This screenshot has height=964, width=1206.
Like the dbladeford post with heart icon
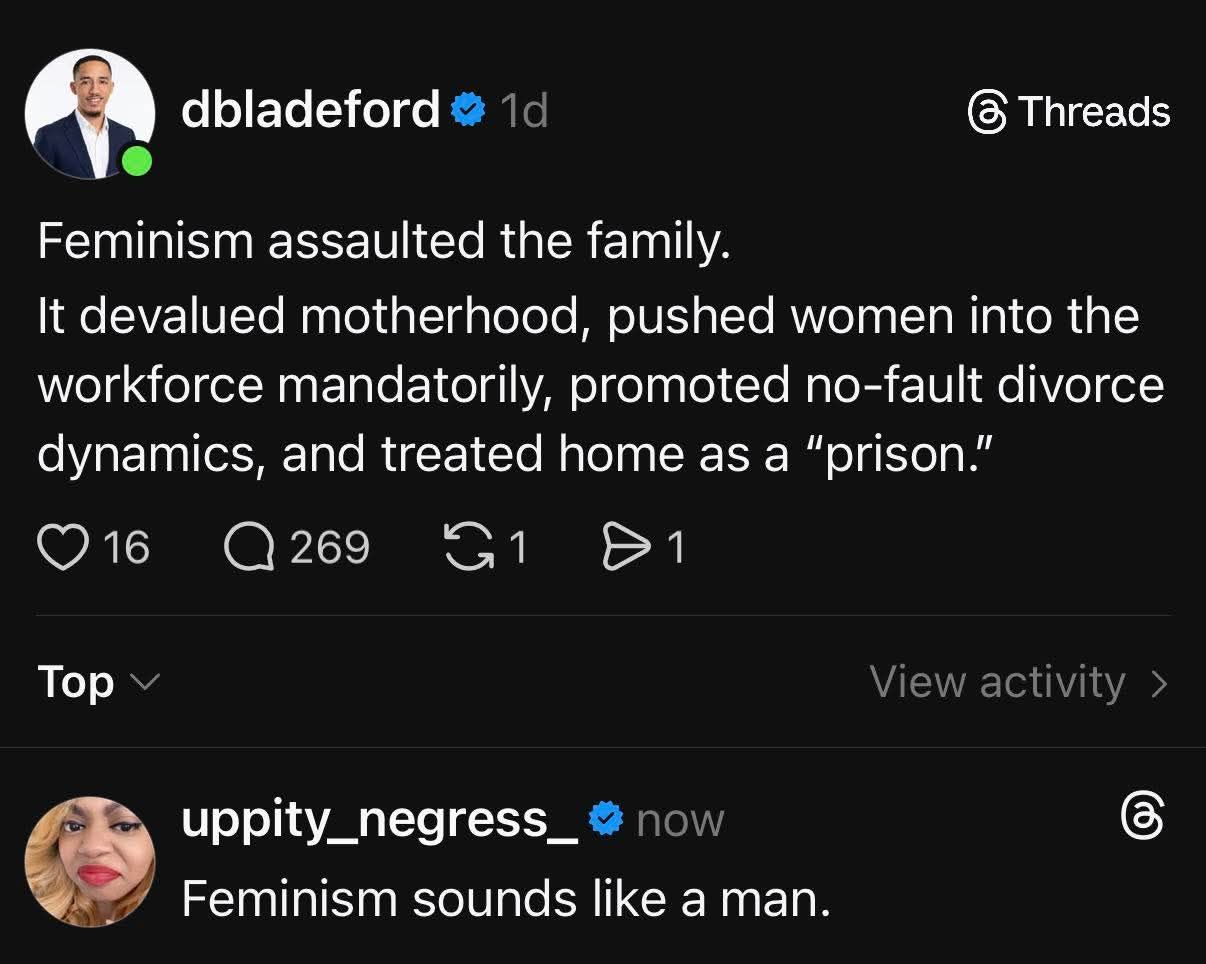[62, 548]
